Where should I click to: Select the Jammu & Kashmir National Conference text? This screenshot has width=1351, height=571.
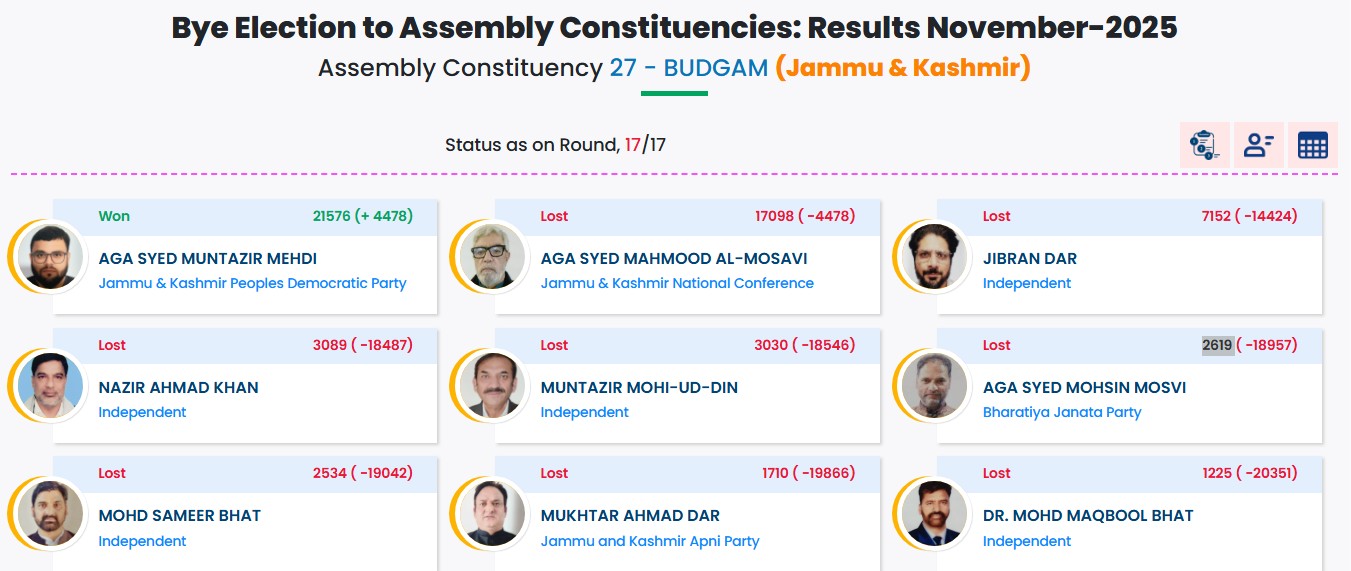pyautogui.click(x=677, y=283)
